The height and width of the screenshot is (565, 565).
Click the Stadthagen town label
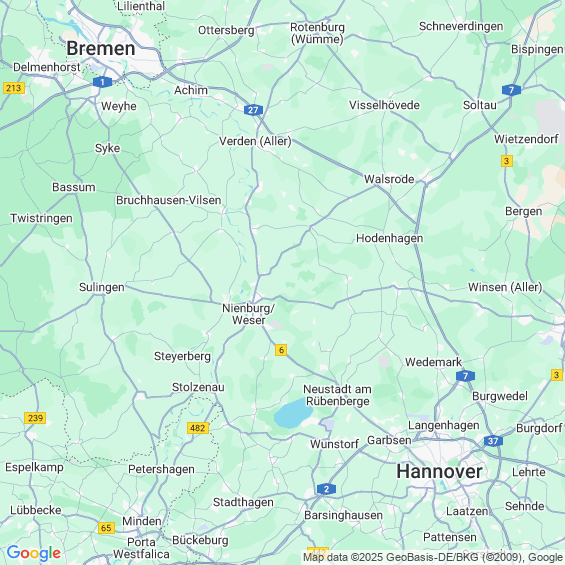243,502
